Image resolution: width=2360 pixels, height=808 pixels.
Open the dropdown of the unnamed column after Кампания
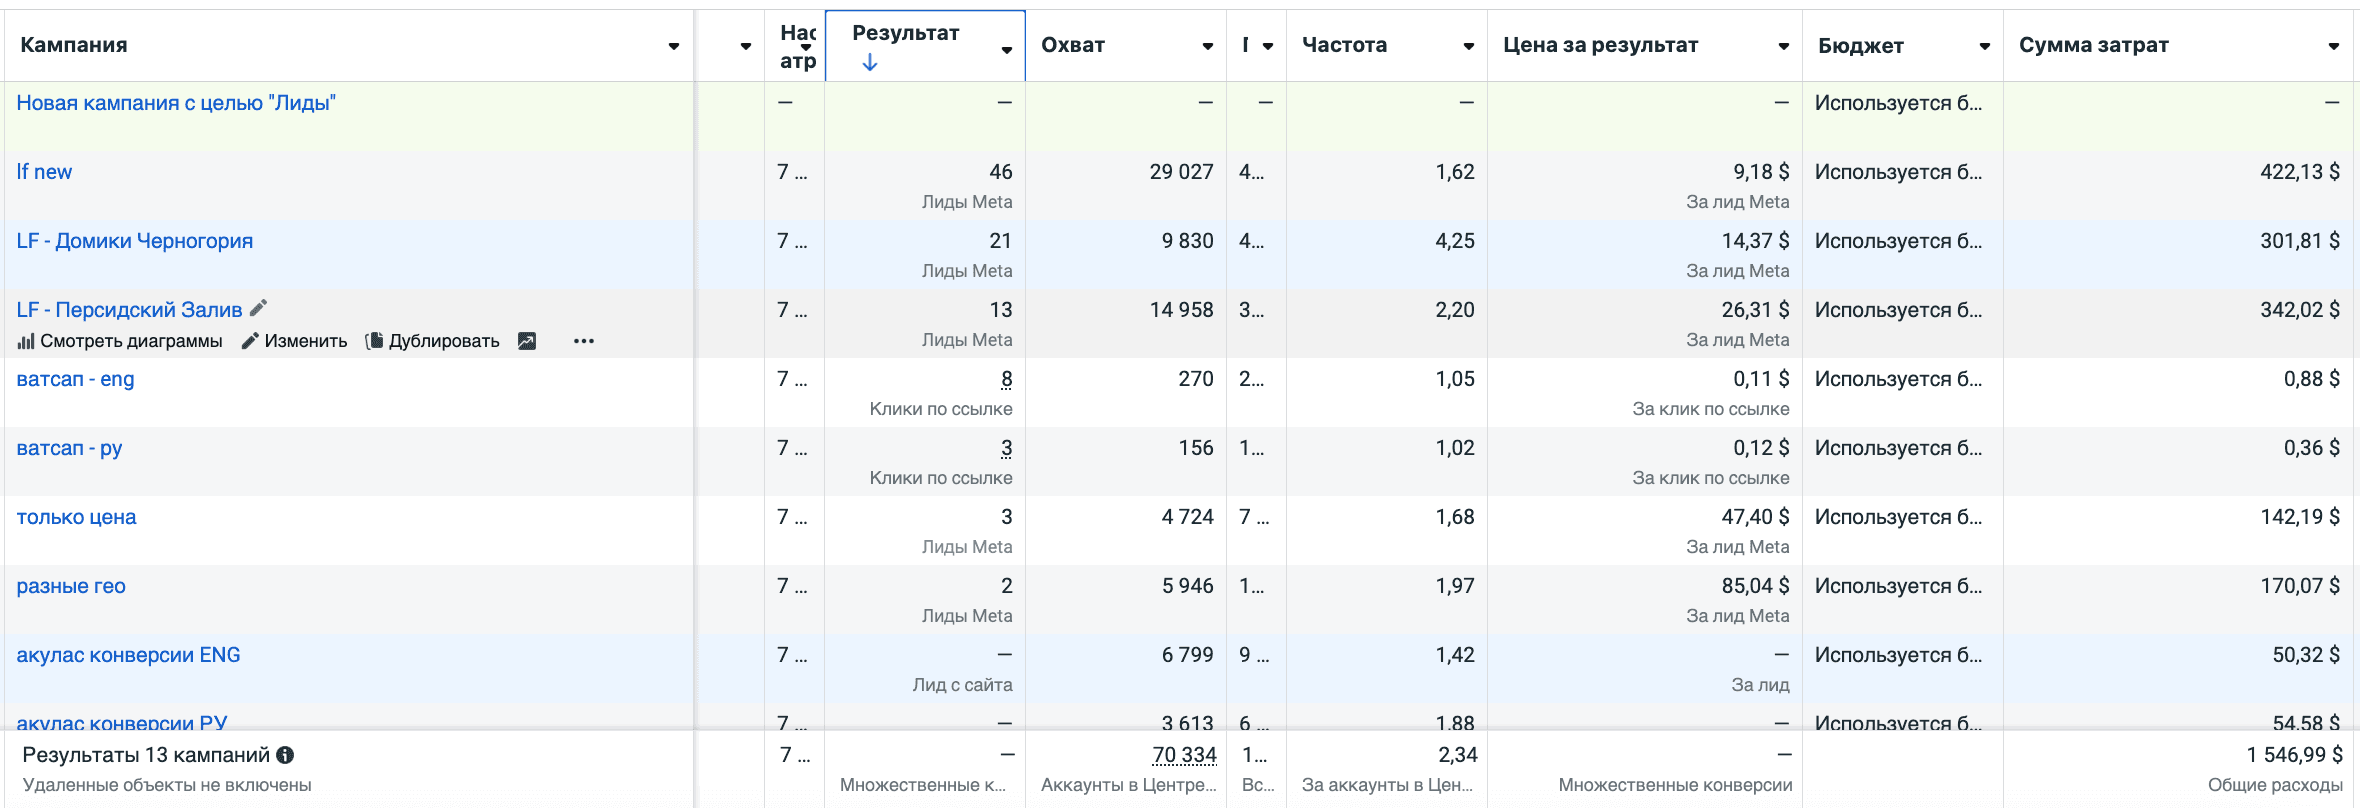point(746,46)
